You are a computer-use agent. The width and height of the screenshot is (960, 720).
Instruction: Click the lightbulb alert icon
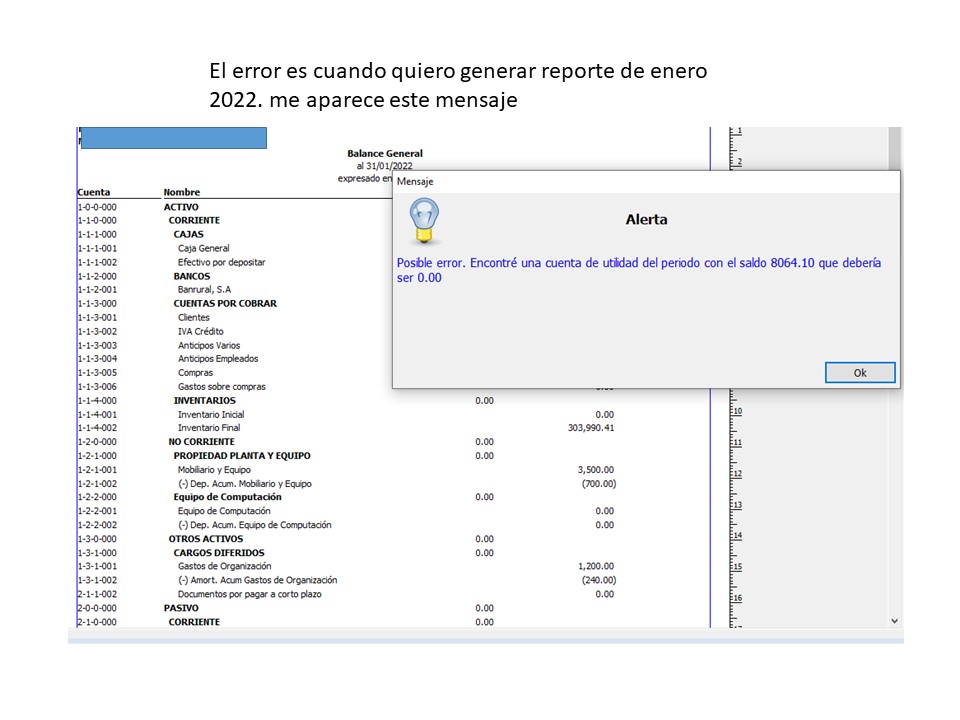click(x=426, y=221)
